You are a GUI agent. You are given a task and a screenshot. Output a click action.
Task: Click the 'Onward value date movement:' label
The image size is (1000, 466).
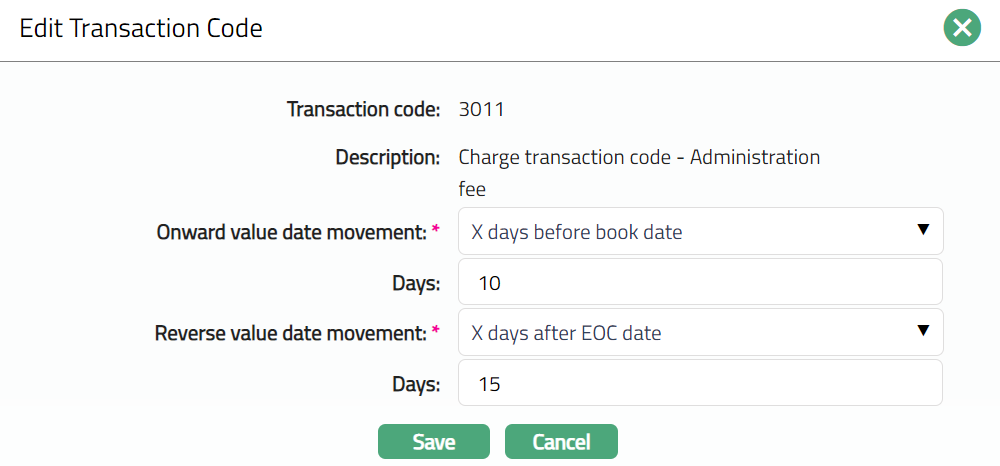(291, 233)
